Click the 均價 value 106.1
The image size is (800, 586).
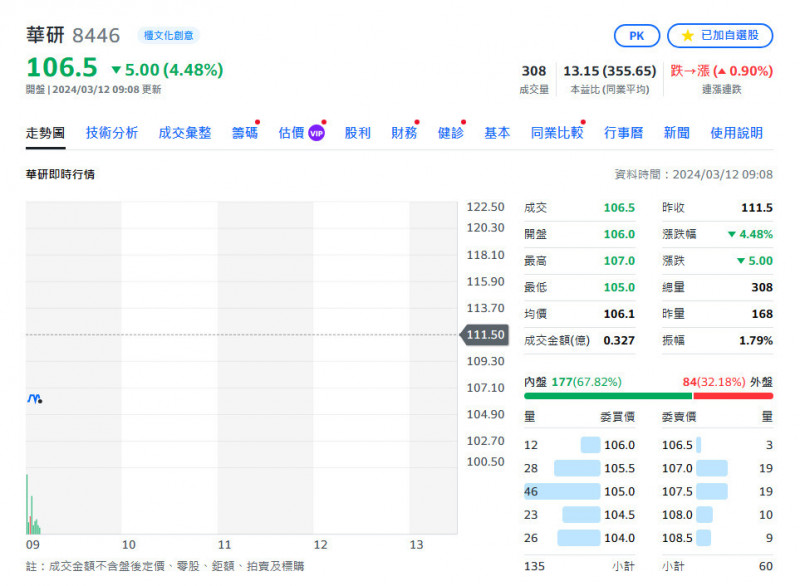(x=619, y=314)
